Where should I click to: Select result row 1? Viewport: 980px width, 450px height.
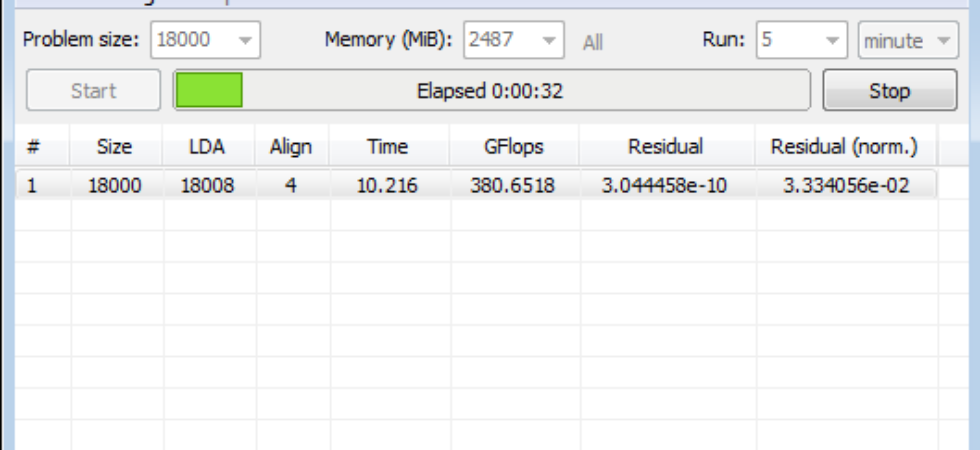pyautogui.click(x=476, y=185)
